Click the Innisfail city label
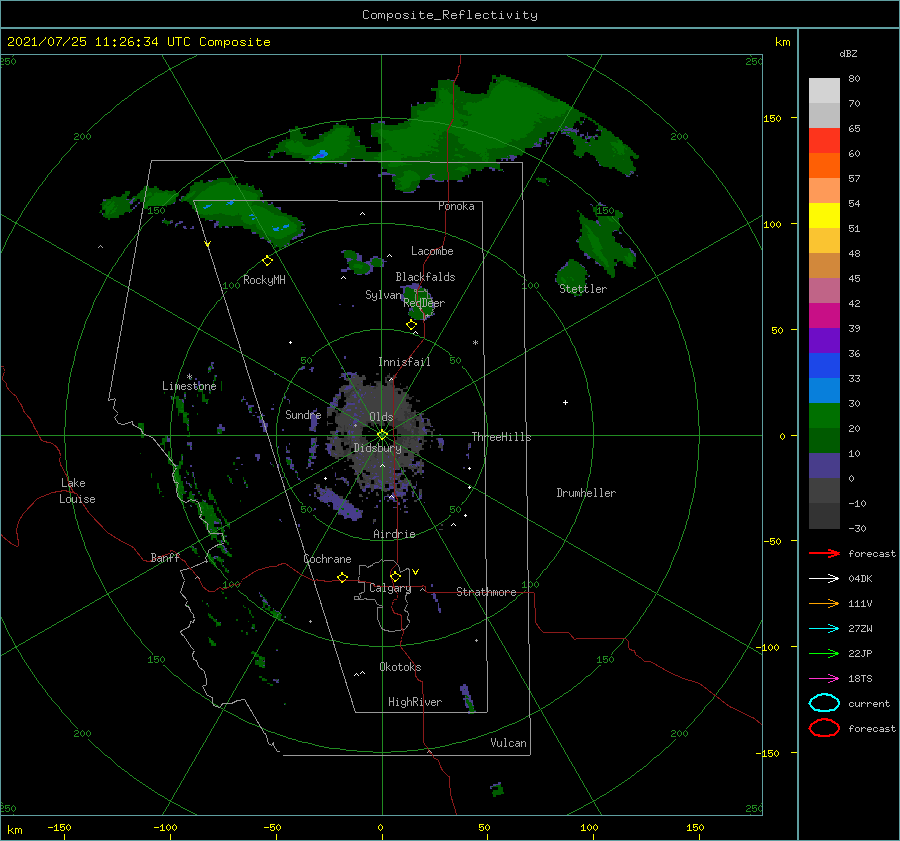 click(x=404, y=362)
